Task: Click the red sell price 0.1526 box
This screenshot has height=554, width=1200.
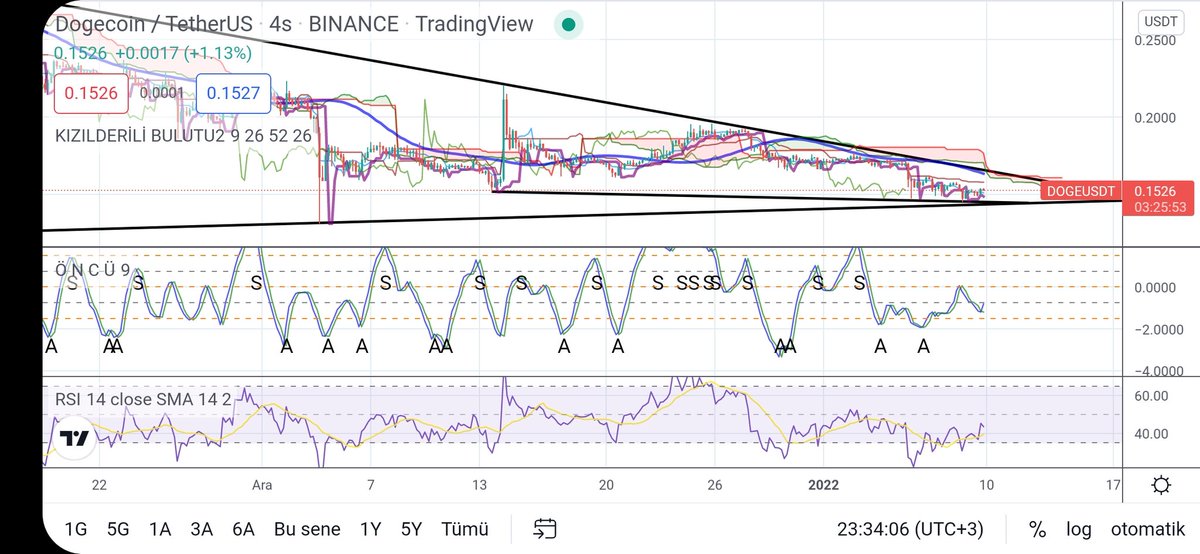Action: click(92, 93)
